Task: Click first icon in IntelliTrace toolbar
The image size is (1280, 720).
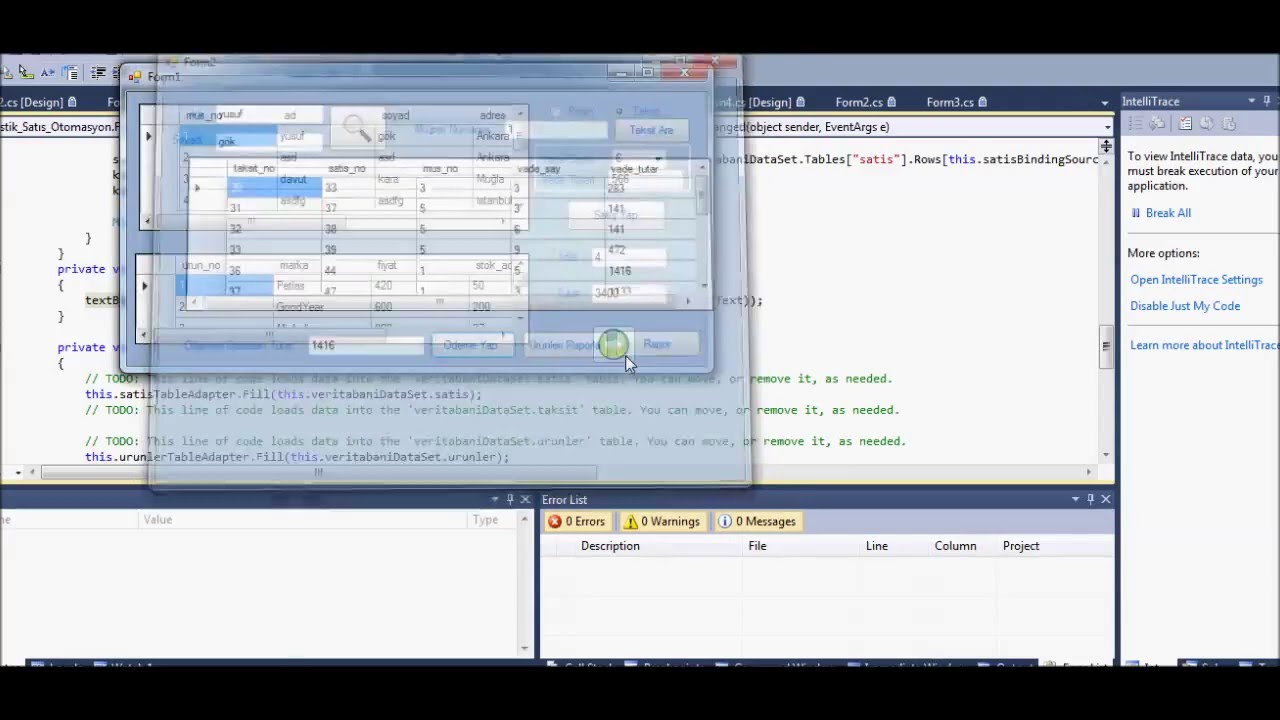Action: [1136, 123]
